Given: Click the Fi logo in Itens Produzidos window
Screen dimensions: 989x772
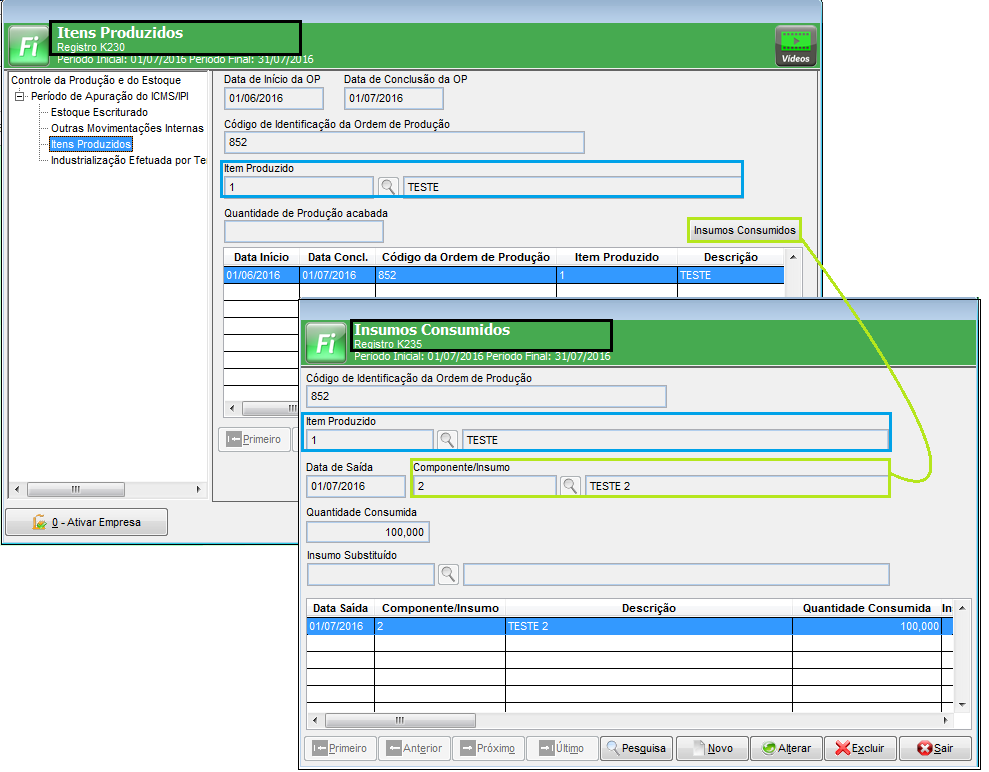Looking at the screenshot, I should tap(29, 46).
